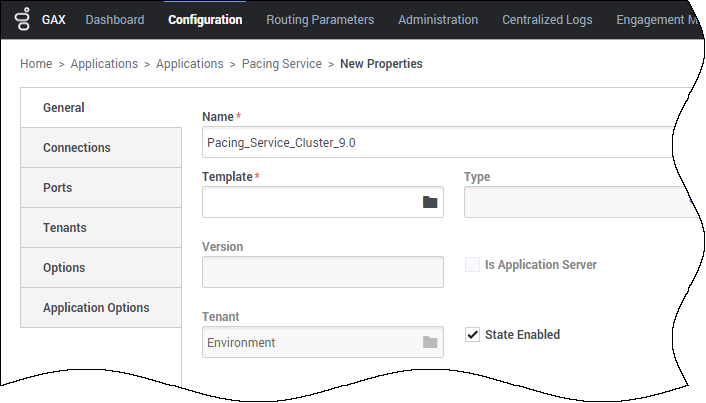Go to the Options tab
The image size is (706, 403).
(x=101, y=268)
